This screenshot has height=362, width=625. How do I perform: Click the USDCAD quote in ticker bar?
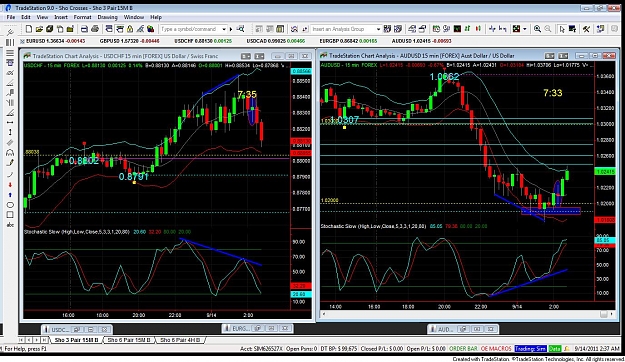276,41
